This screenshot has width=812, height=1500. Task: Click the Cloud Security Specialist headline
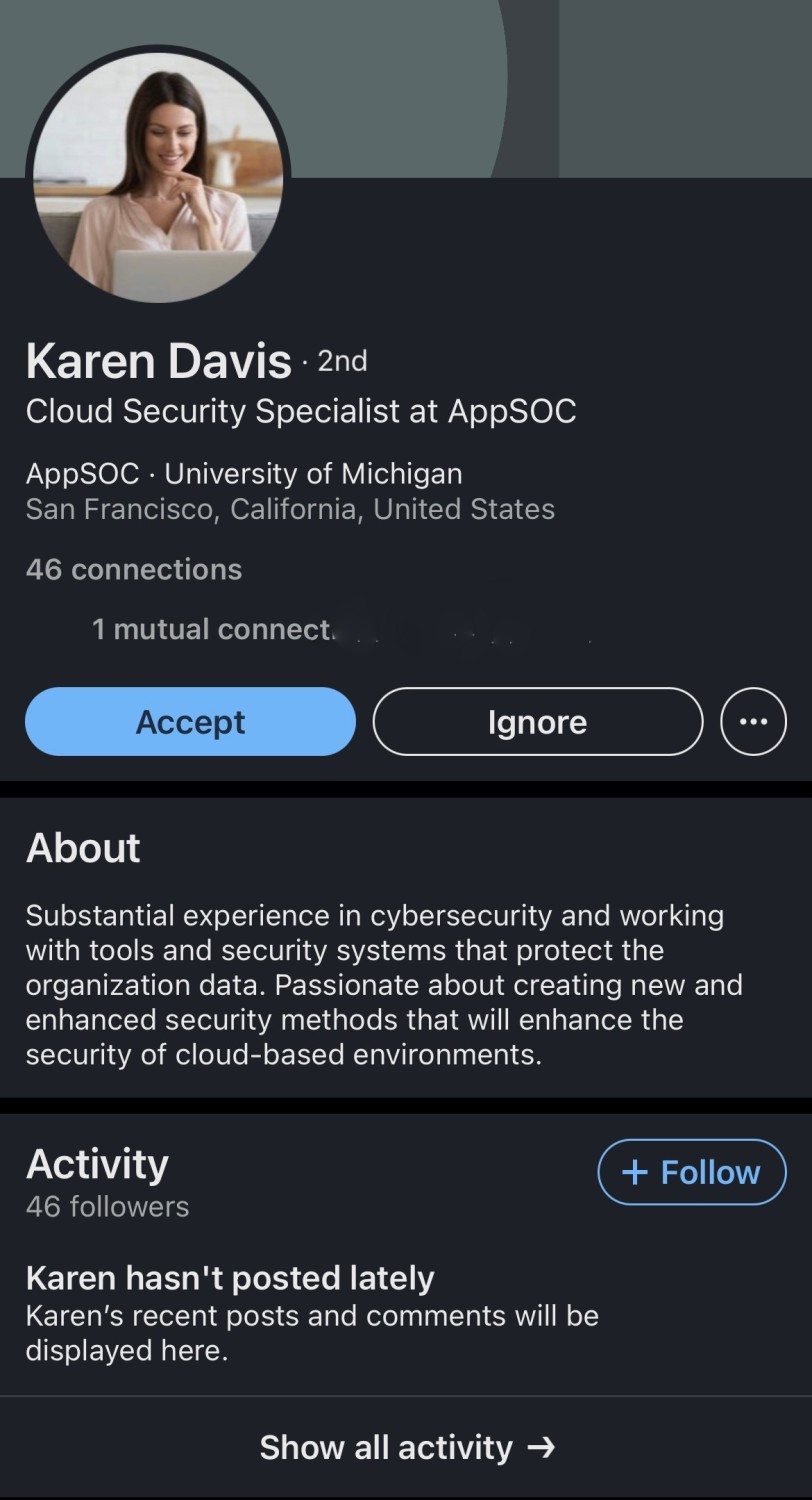(x=301, y=411)
